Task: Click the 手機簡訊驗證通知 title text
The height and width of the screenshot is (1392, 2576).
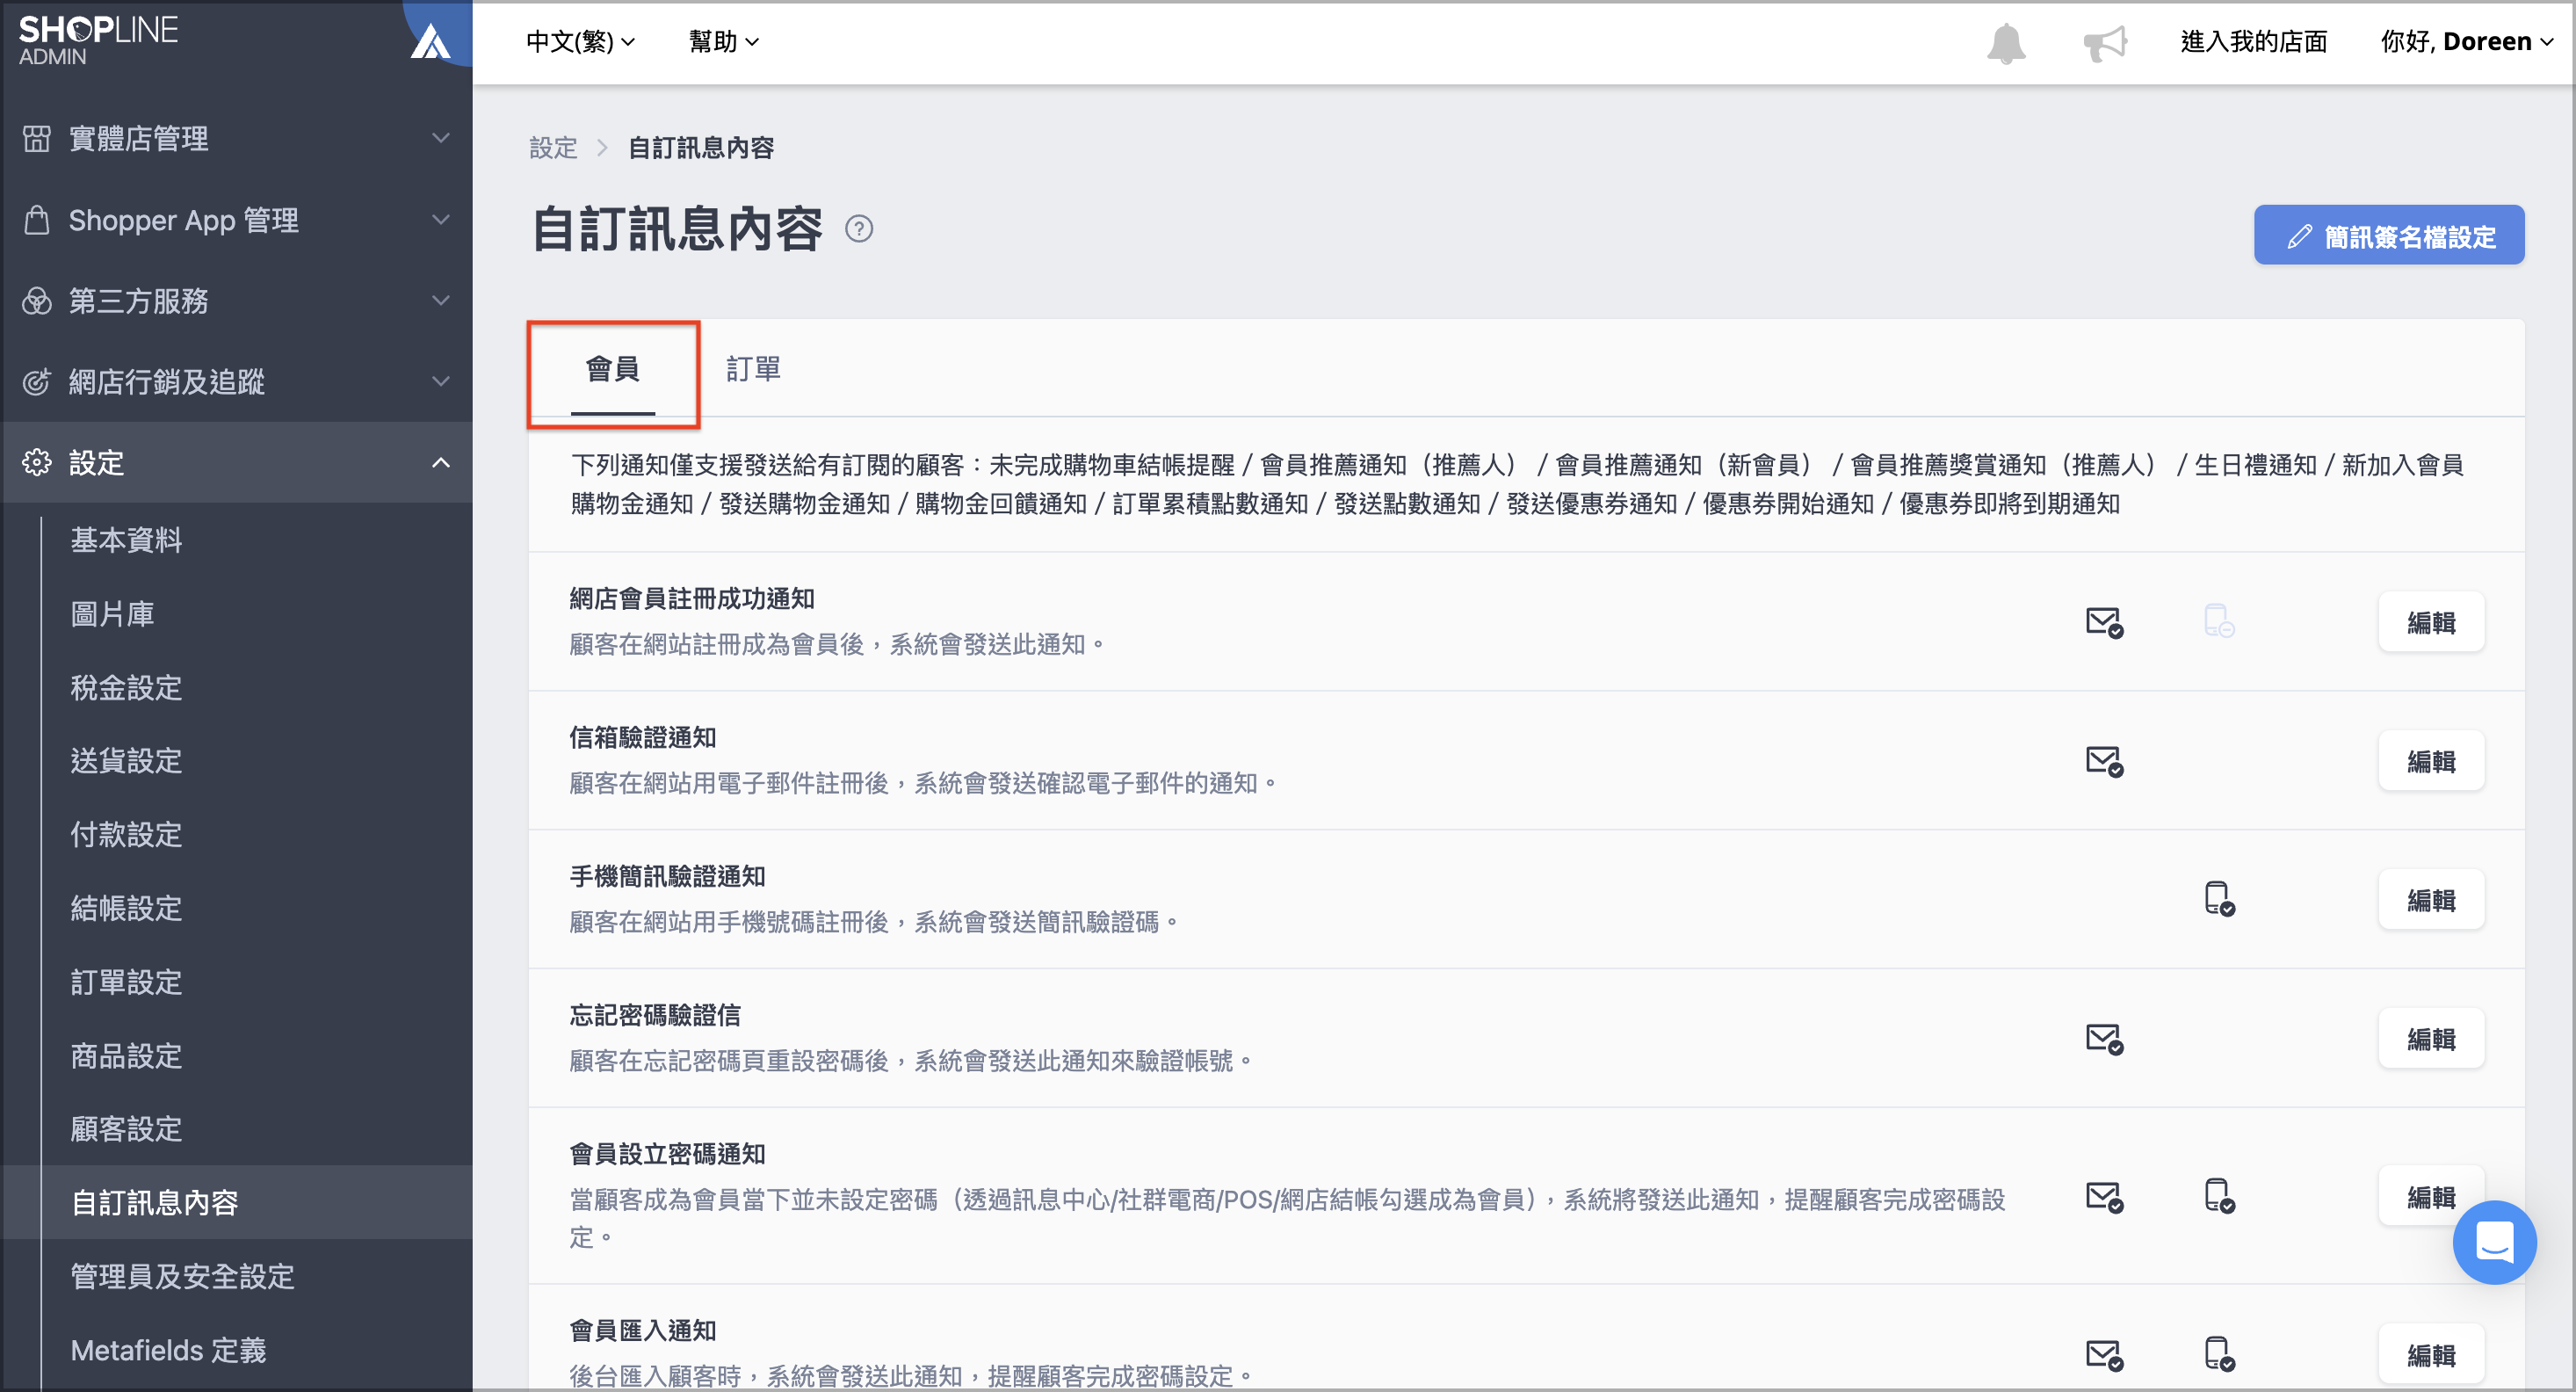Action: point(667,877)
